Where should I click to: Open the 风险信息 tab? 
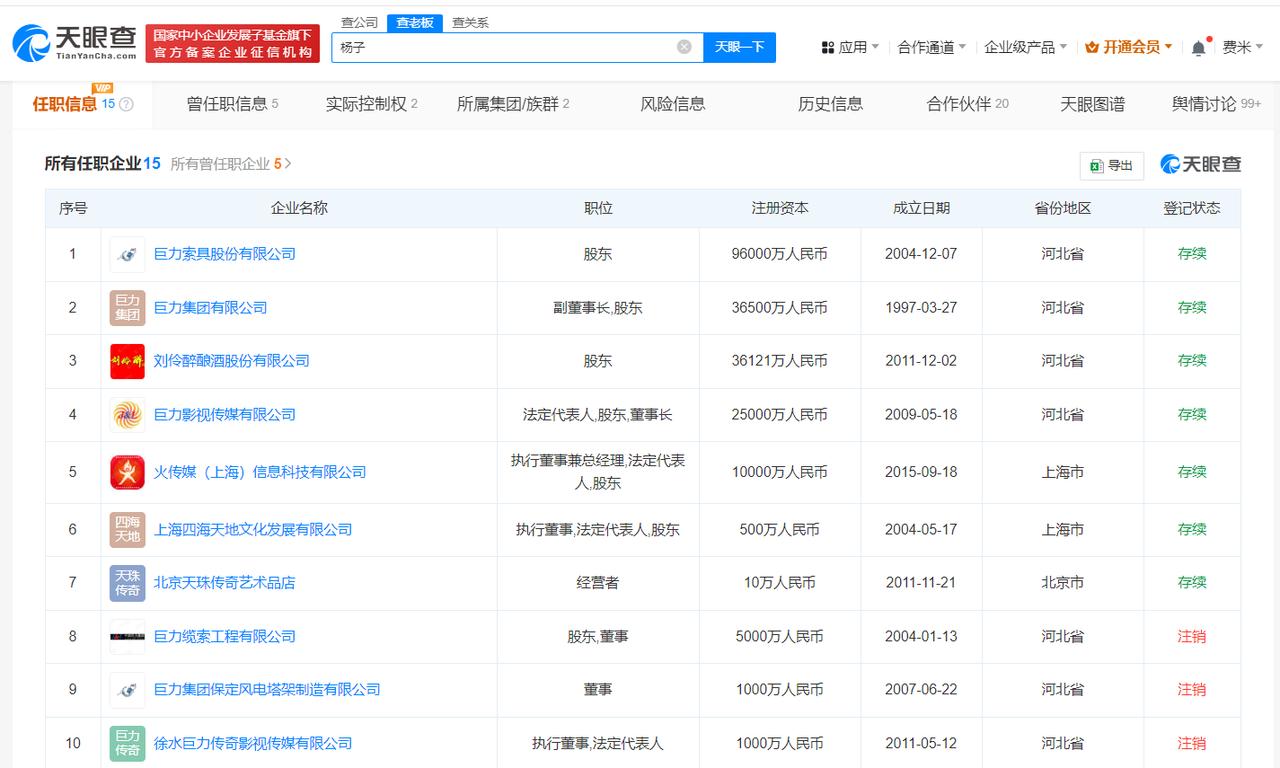pyautogui.click(x=673, y=104)
